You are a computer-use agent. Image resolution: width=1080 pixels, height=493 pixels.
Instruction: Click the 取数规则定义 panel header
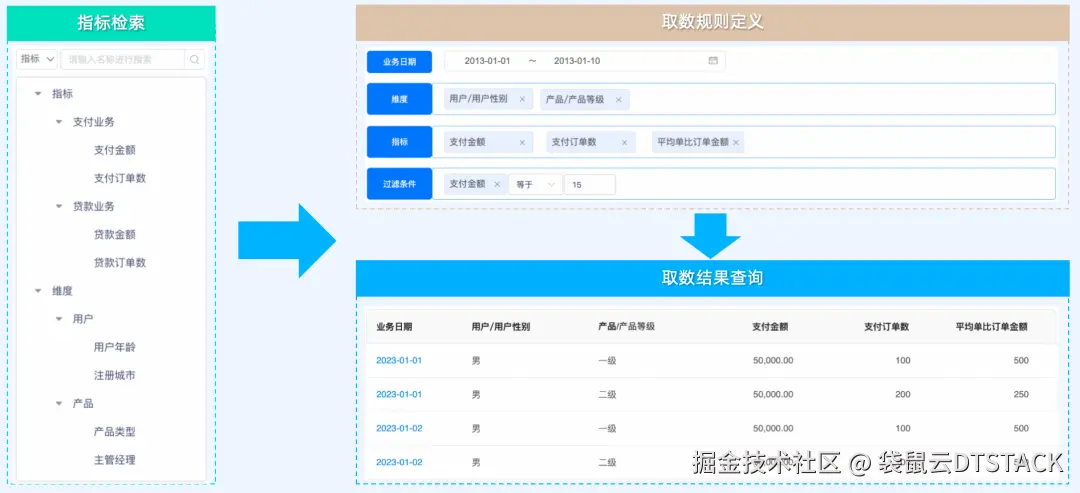pyautogui.click(x=712, y=22)
